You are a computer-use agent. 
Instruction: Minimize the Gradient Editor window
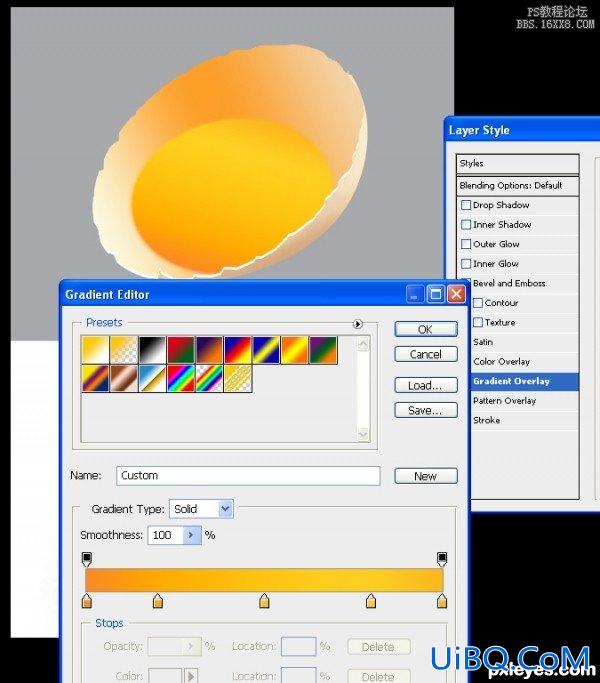tap(414, 294)
